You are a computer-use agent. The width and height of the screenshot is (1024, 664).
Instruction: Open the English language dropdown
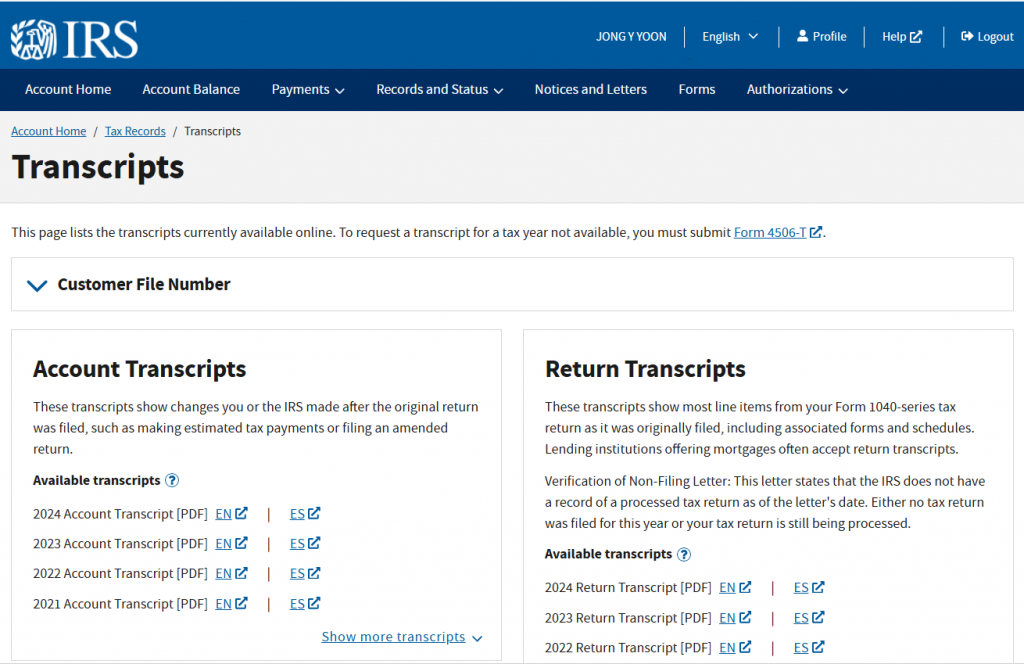coord(730,37)
